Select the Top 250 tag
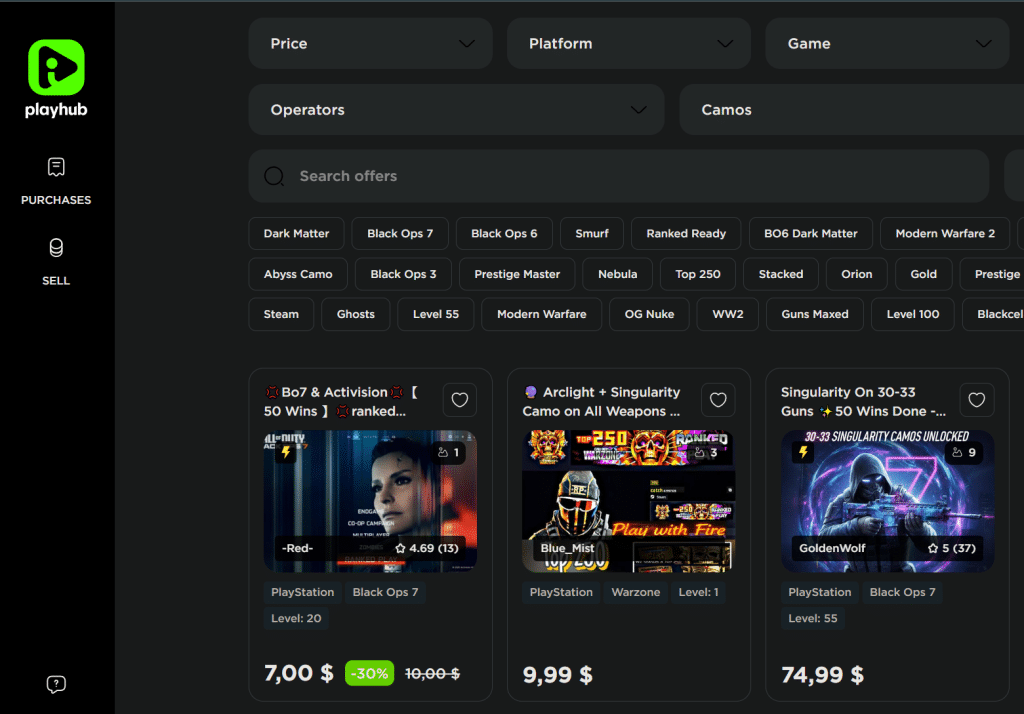 tap(697, 274)
